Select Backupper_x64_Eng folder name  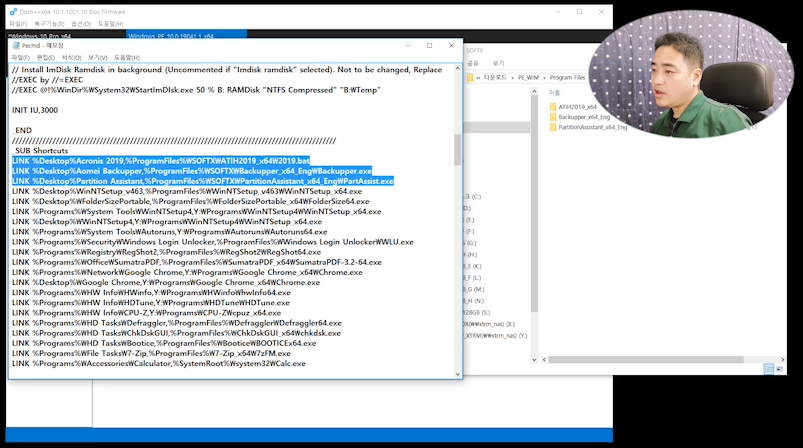pos(584,117)
